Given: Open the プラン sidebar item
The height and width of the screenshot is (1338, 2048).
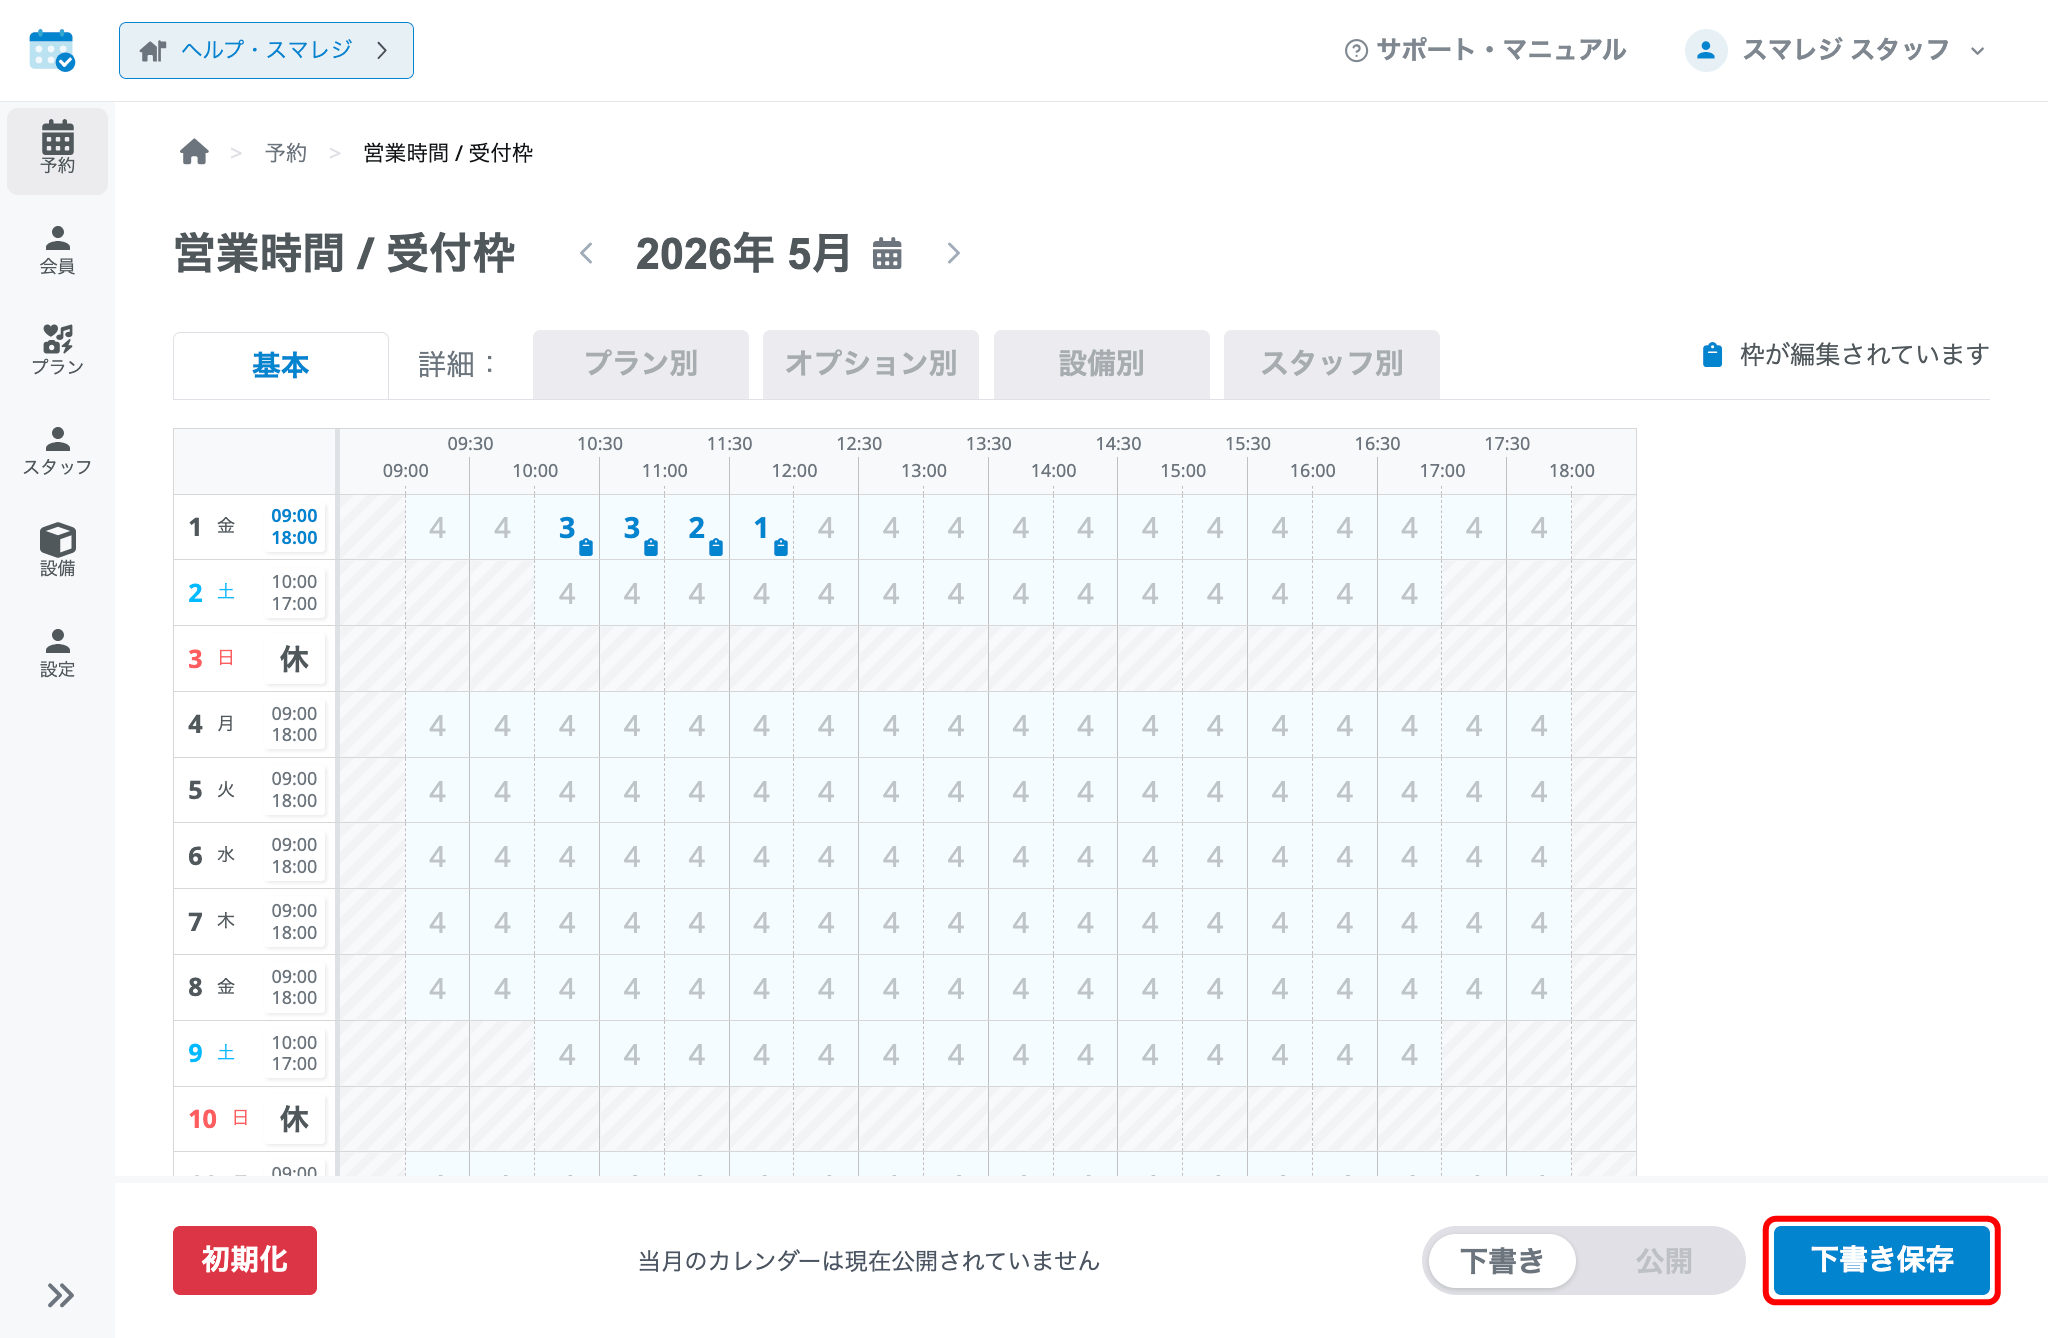Looking at the screenshot, I should (58, 350).
